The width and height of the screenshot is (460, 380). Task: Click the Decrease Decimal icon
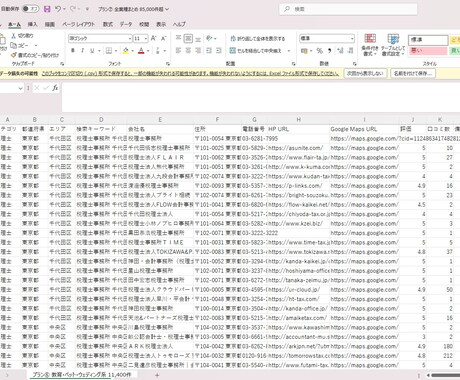pyautogui.click(x=350, y=51)
